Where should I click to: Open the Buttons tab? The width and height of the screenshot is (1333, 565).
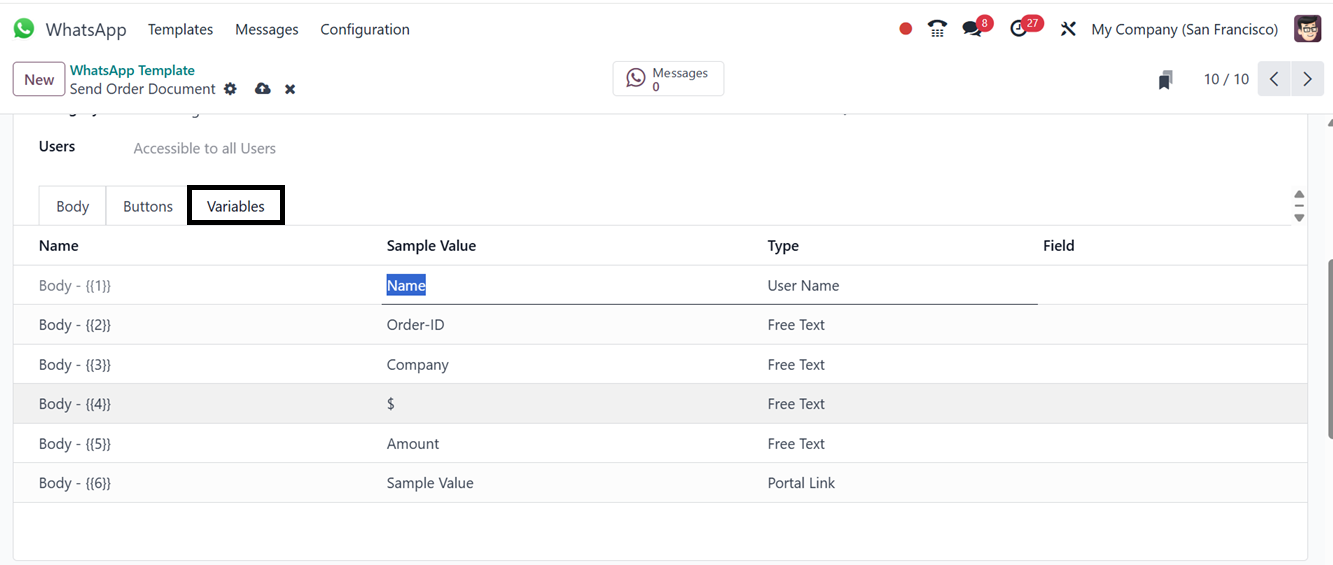148,206
